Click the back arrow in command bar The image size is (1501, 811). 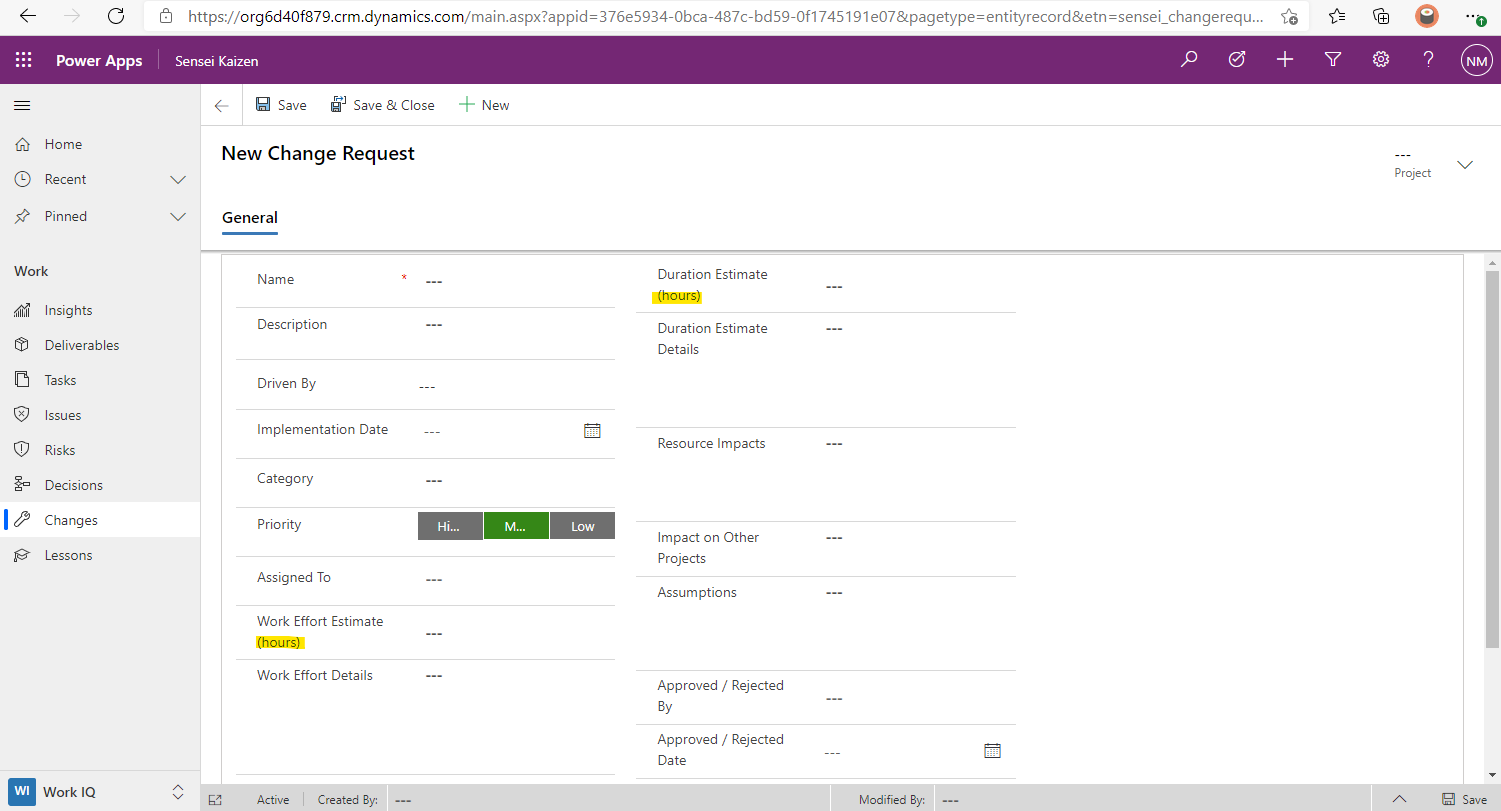pyautogui.click(x=222, y=106)
